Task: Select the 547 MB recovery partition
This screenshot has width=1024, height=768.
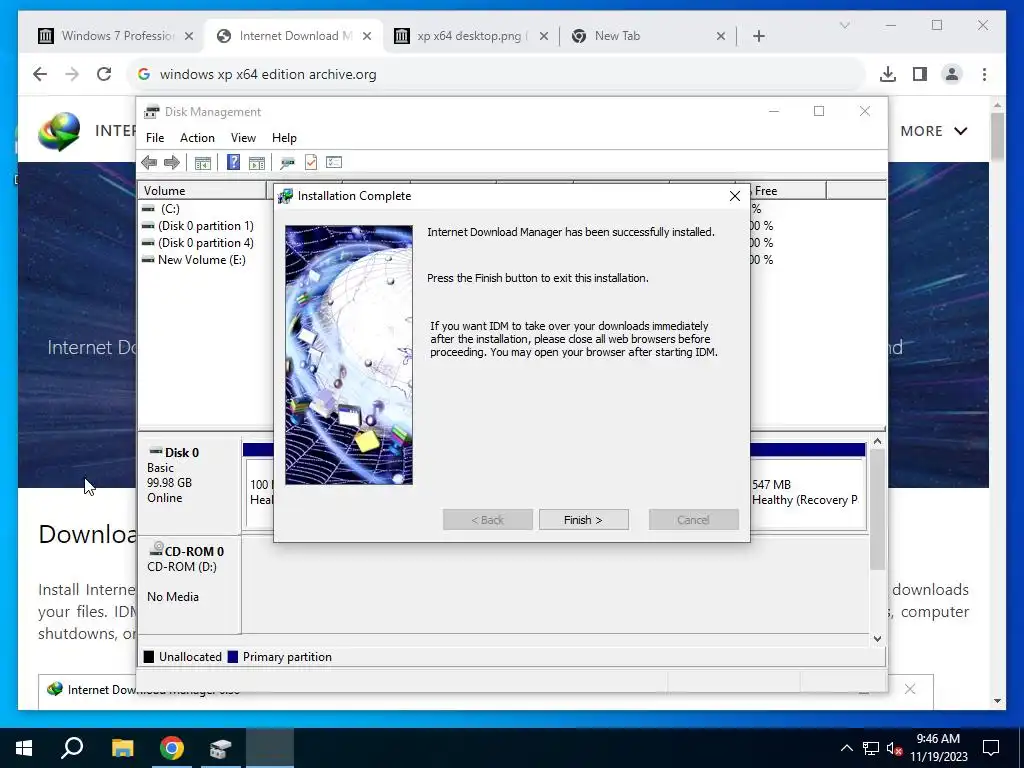Action: [x=808, y=492]
